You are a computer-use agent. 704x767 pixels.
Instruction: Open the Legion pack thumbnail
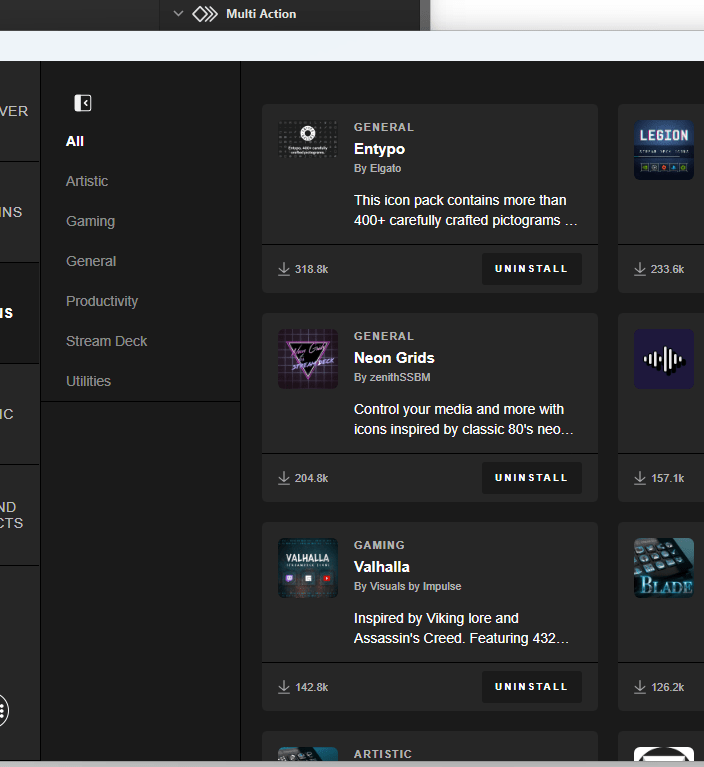[664, 150]
